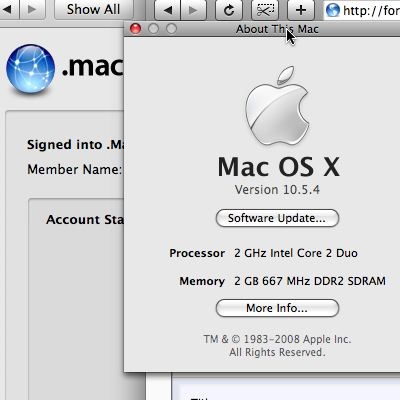Click the Mac OS X heading

[x=279, y=167]
